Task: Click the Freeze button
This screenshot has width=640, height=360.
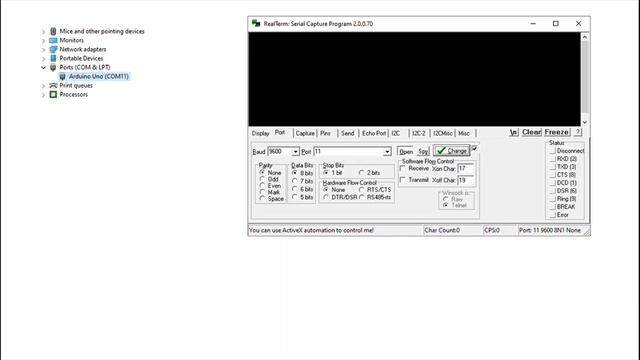Action: [x=557, y=132]
